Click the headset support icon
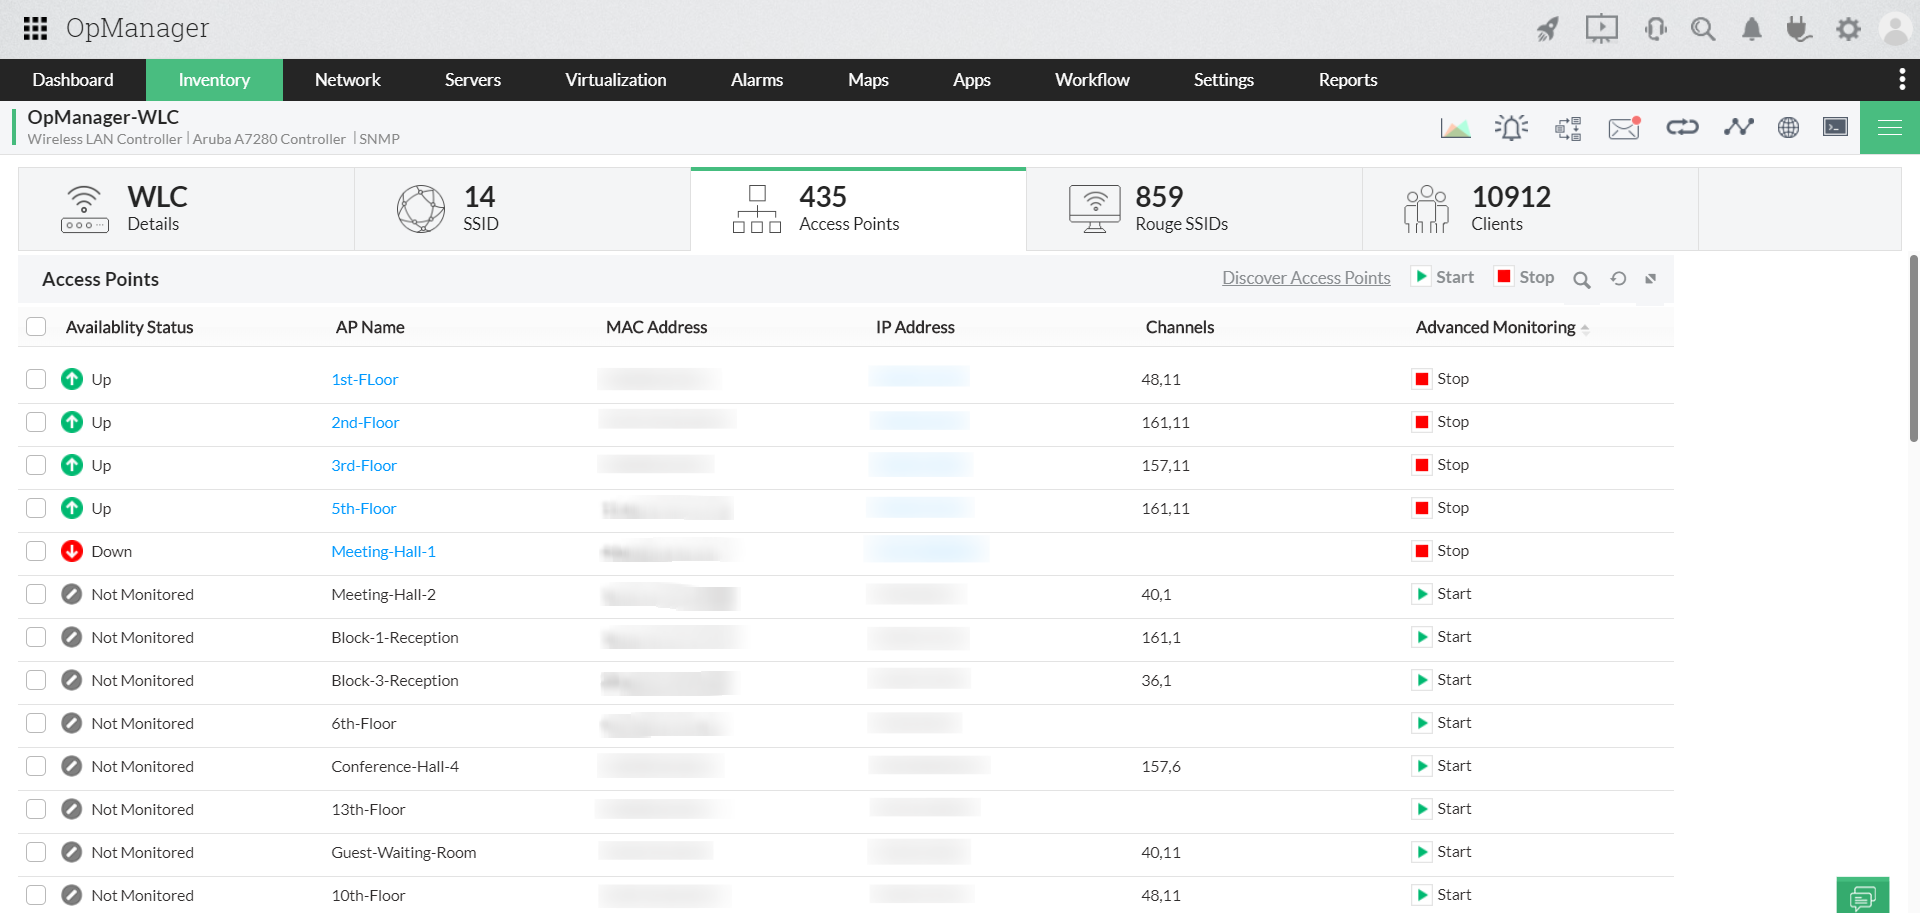The image size is (1920, 913). coord(1655,29)
